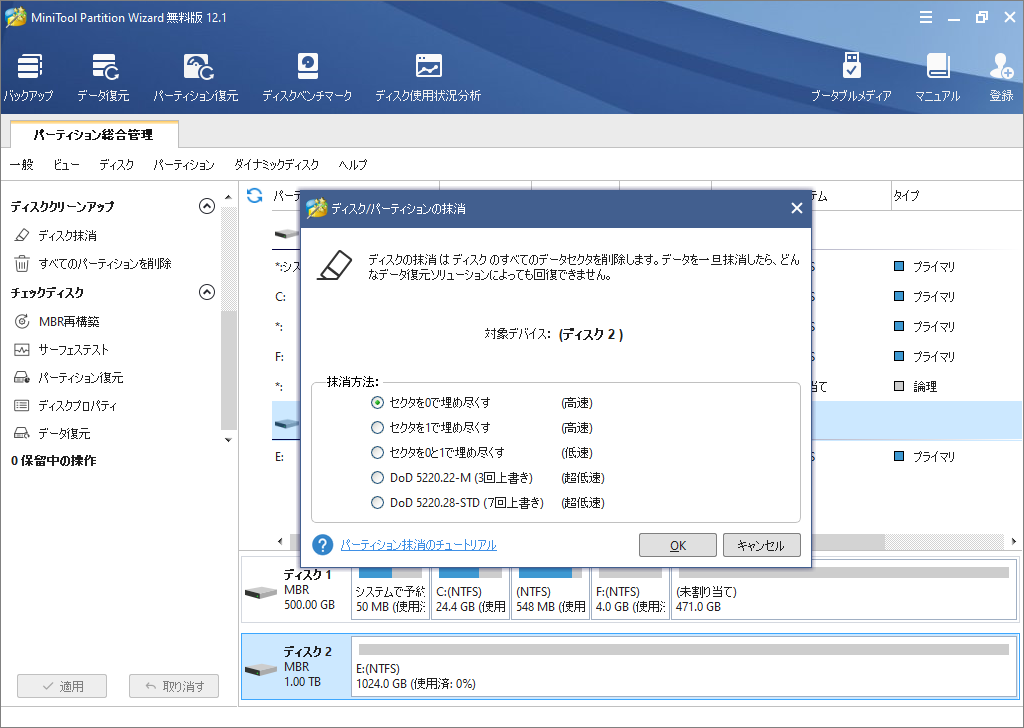1024x728 pixels.
Task: Select E:(NTFS) 1024.0 GB partition block
Action: pyautogui.click(x=684, y=668)
